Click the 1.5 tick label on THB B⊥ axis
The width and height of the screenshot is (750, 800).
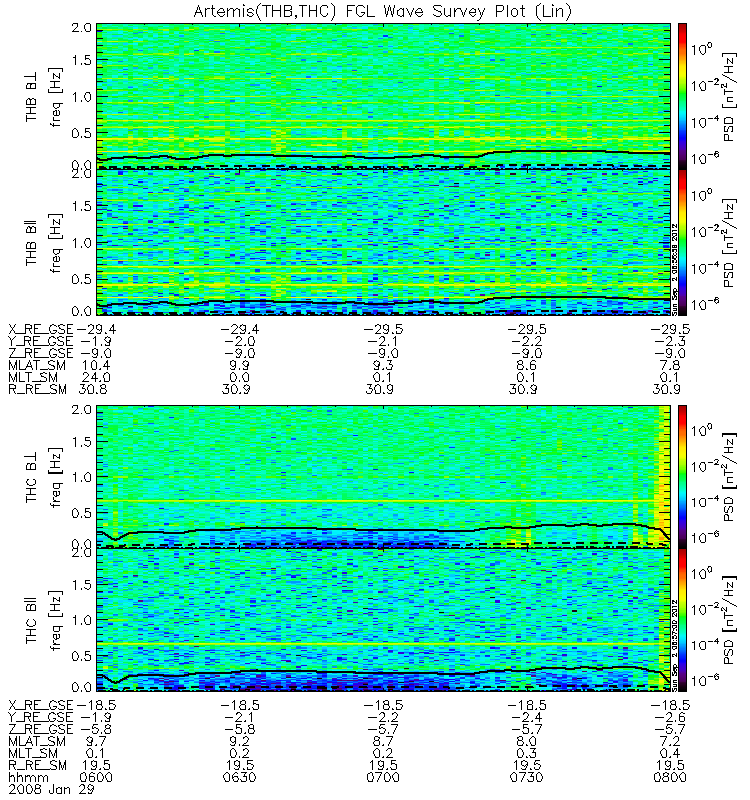(82, 60)
